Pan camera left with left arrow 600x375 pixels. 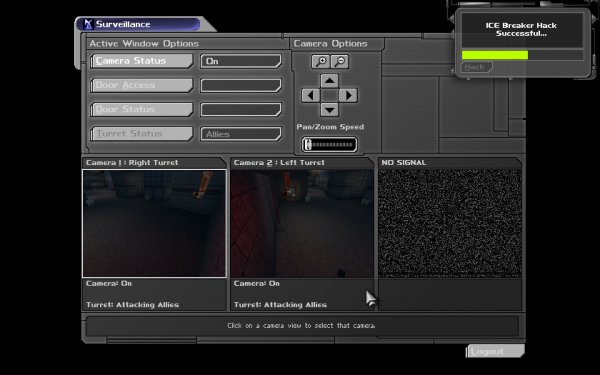(x=310, y=95)
